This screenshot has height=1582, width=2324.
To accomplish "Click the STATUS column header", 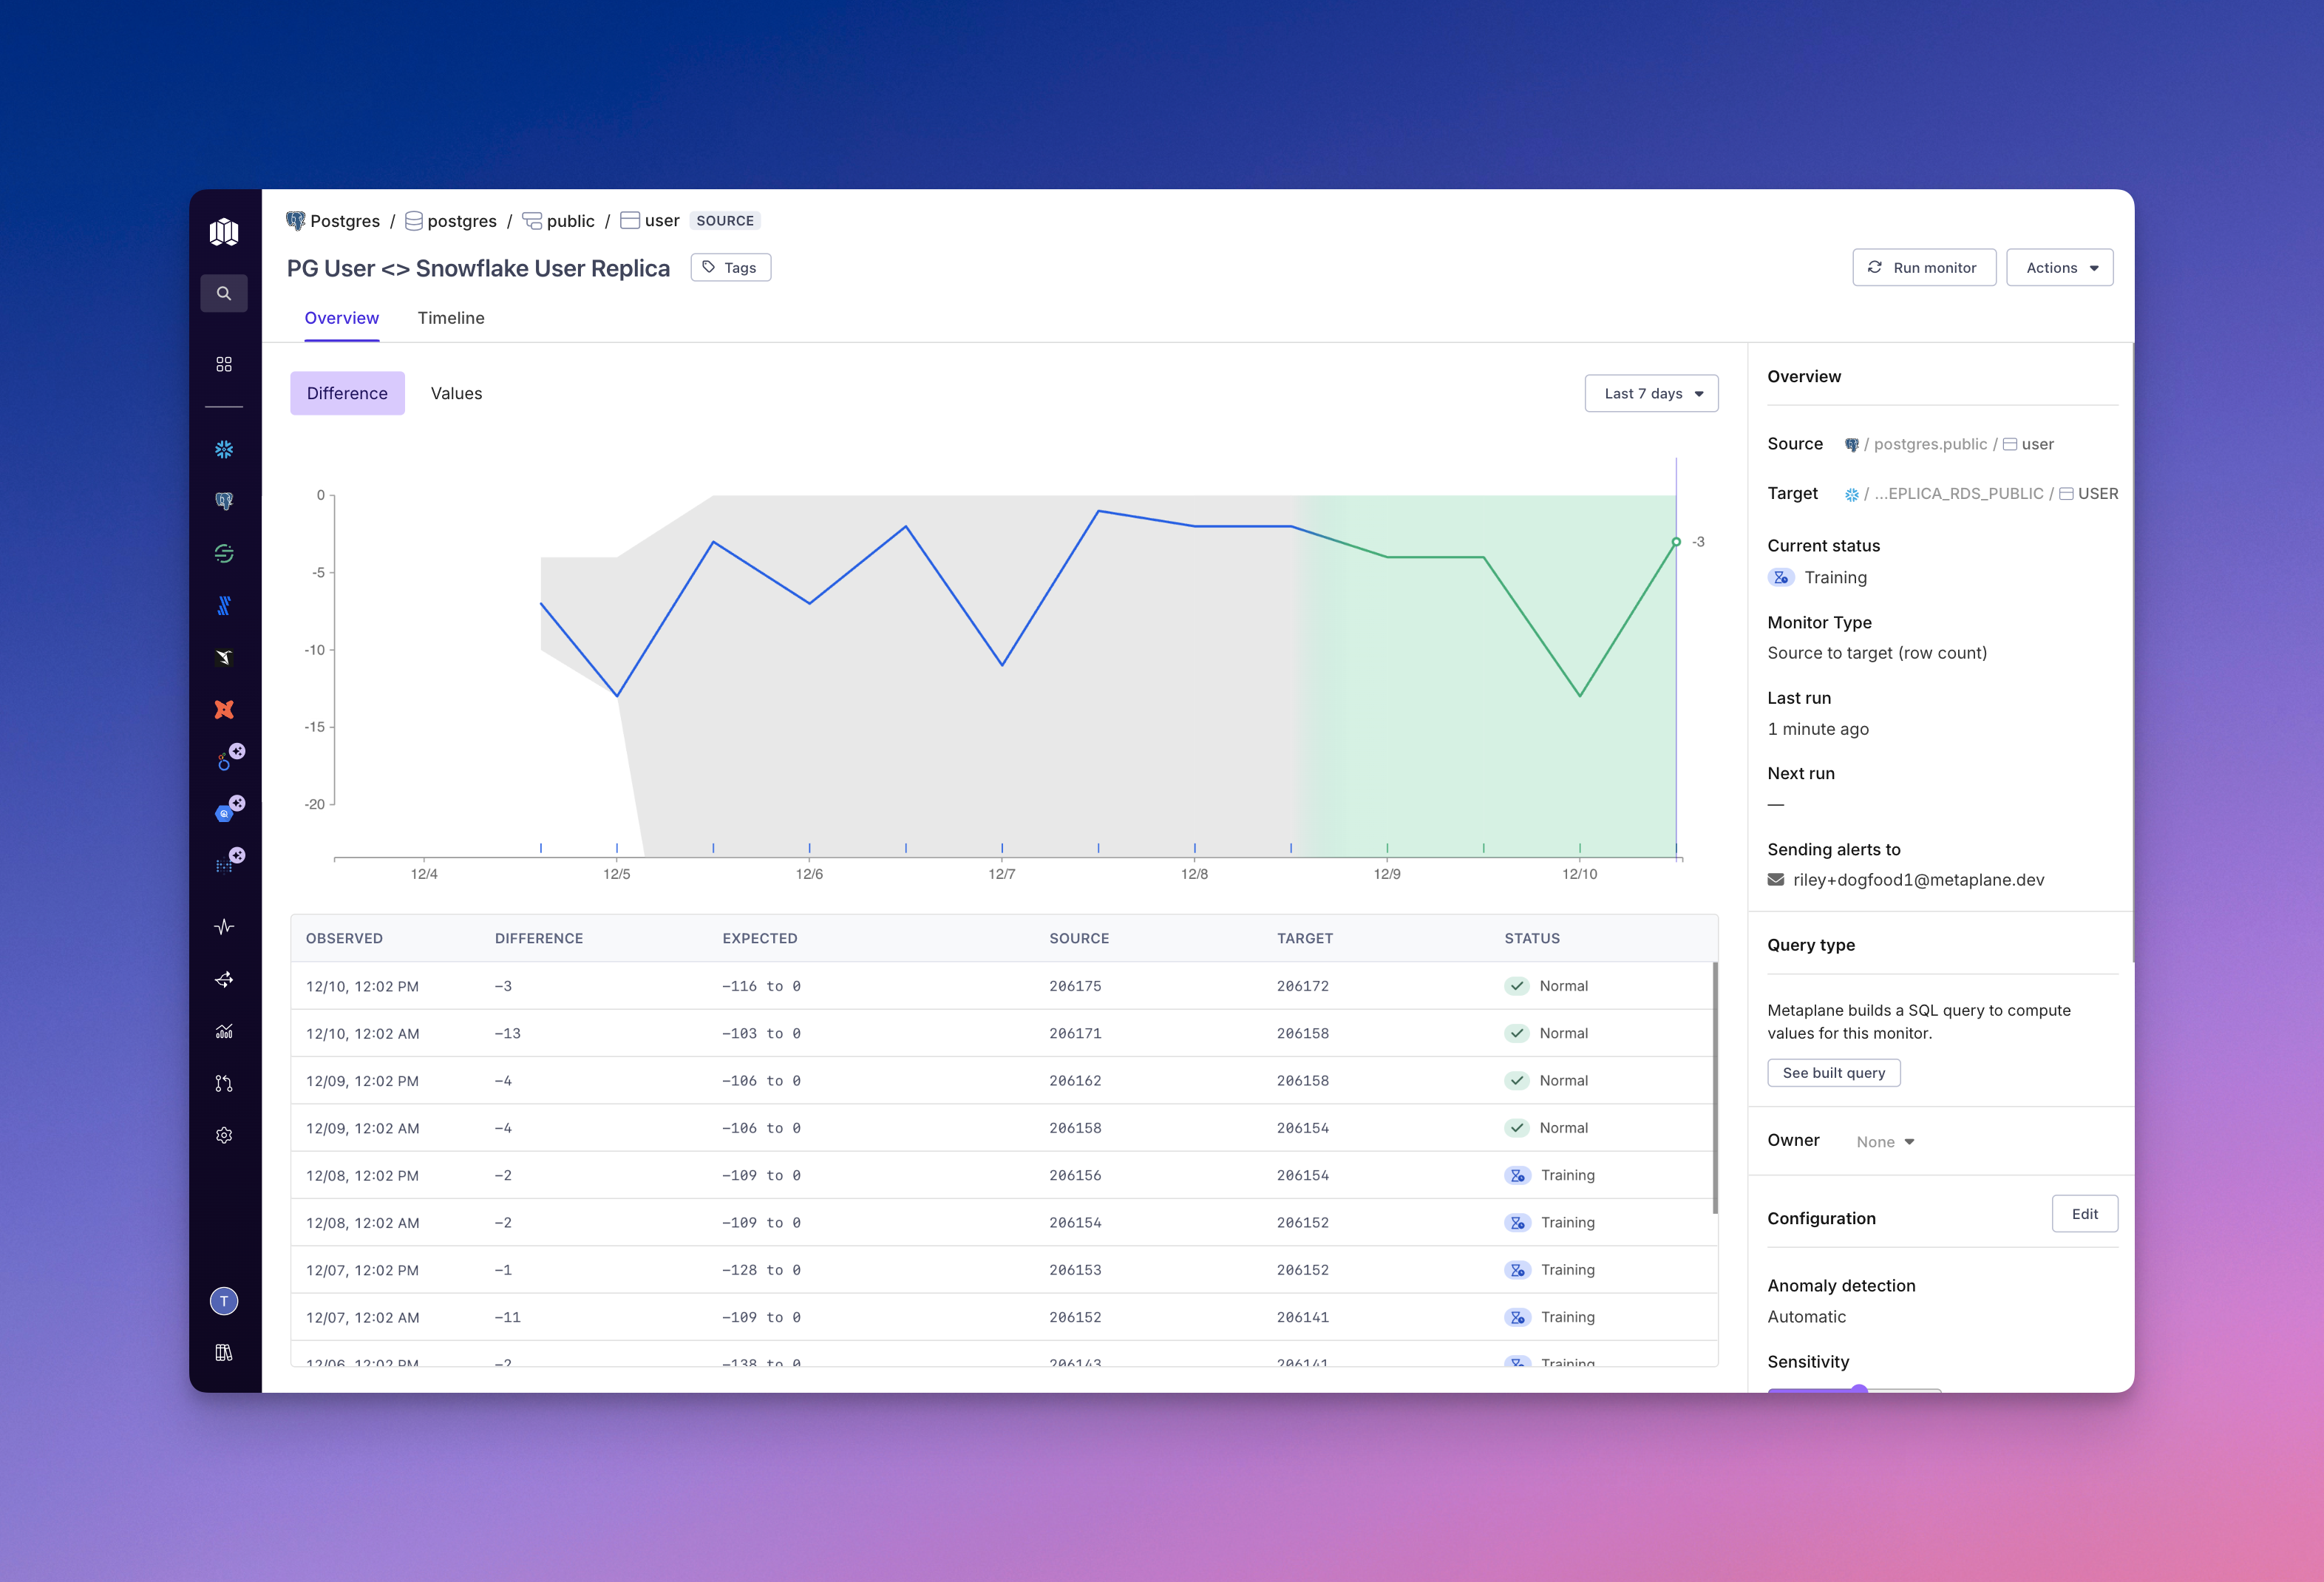I will coord(1532,939).
